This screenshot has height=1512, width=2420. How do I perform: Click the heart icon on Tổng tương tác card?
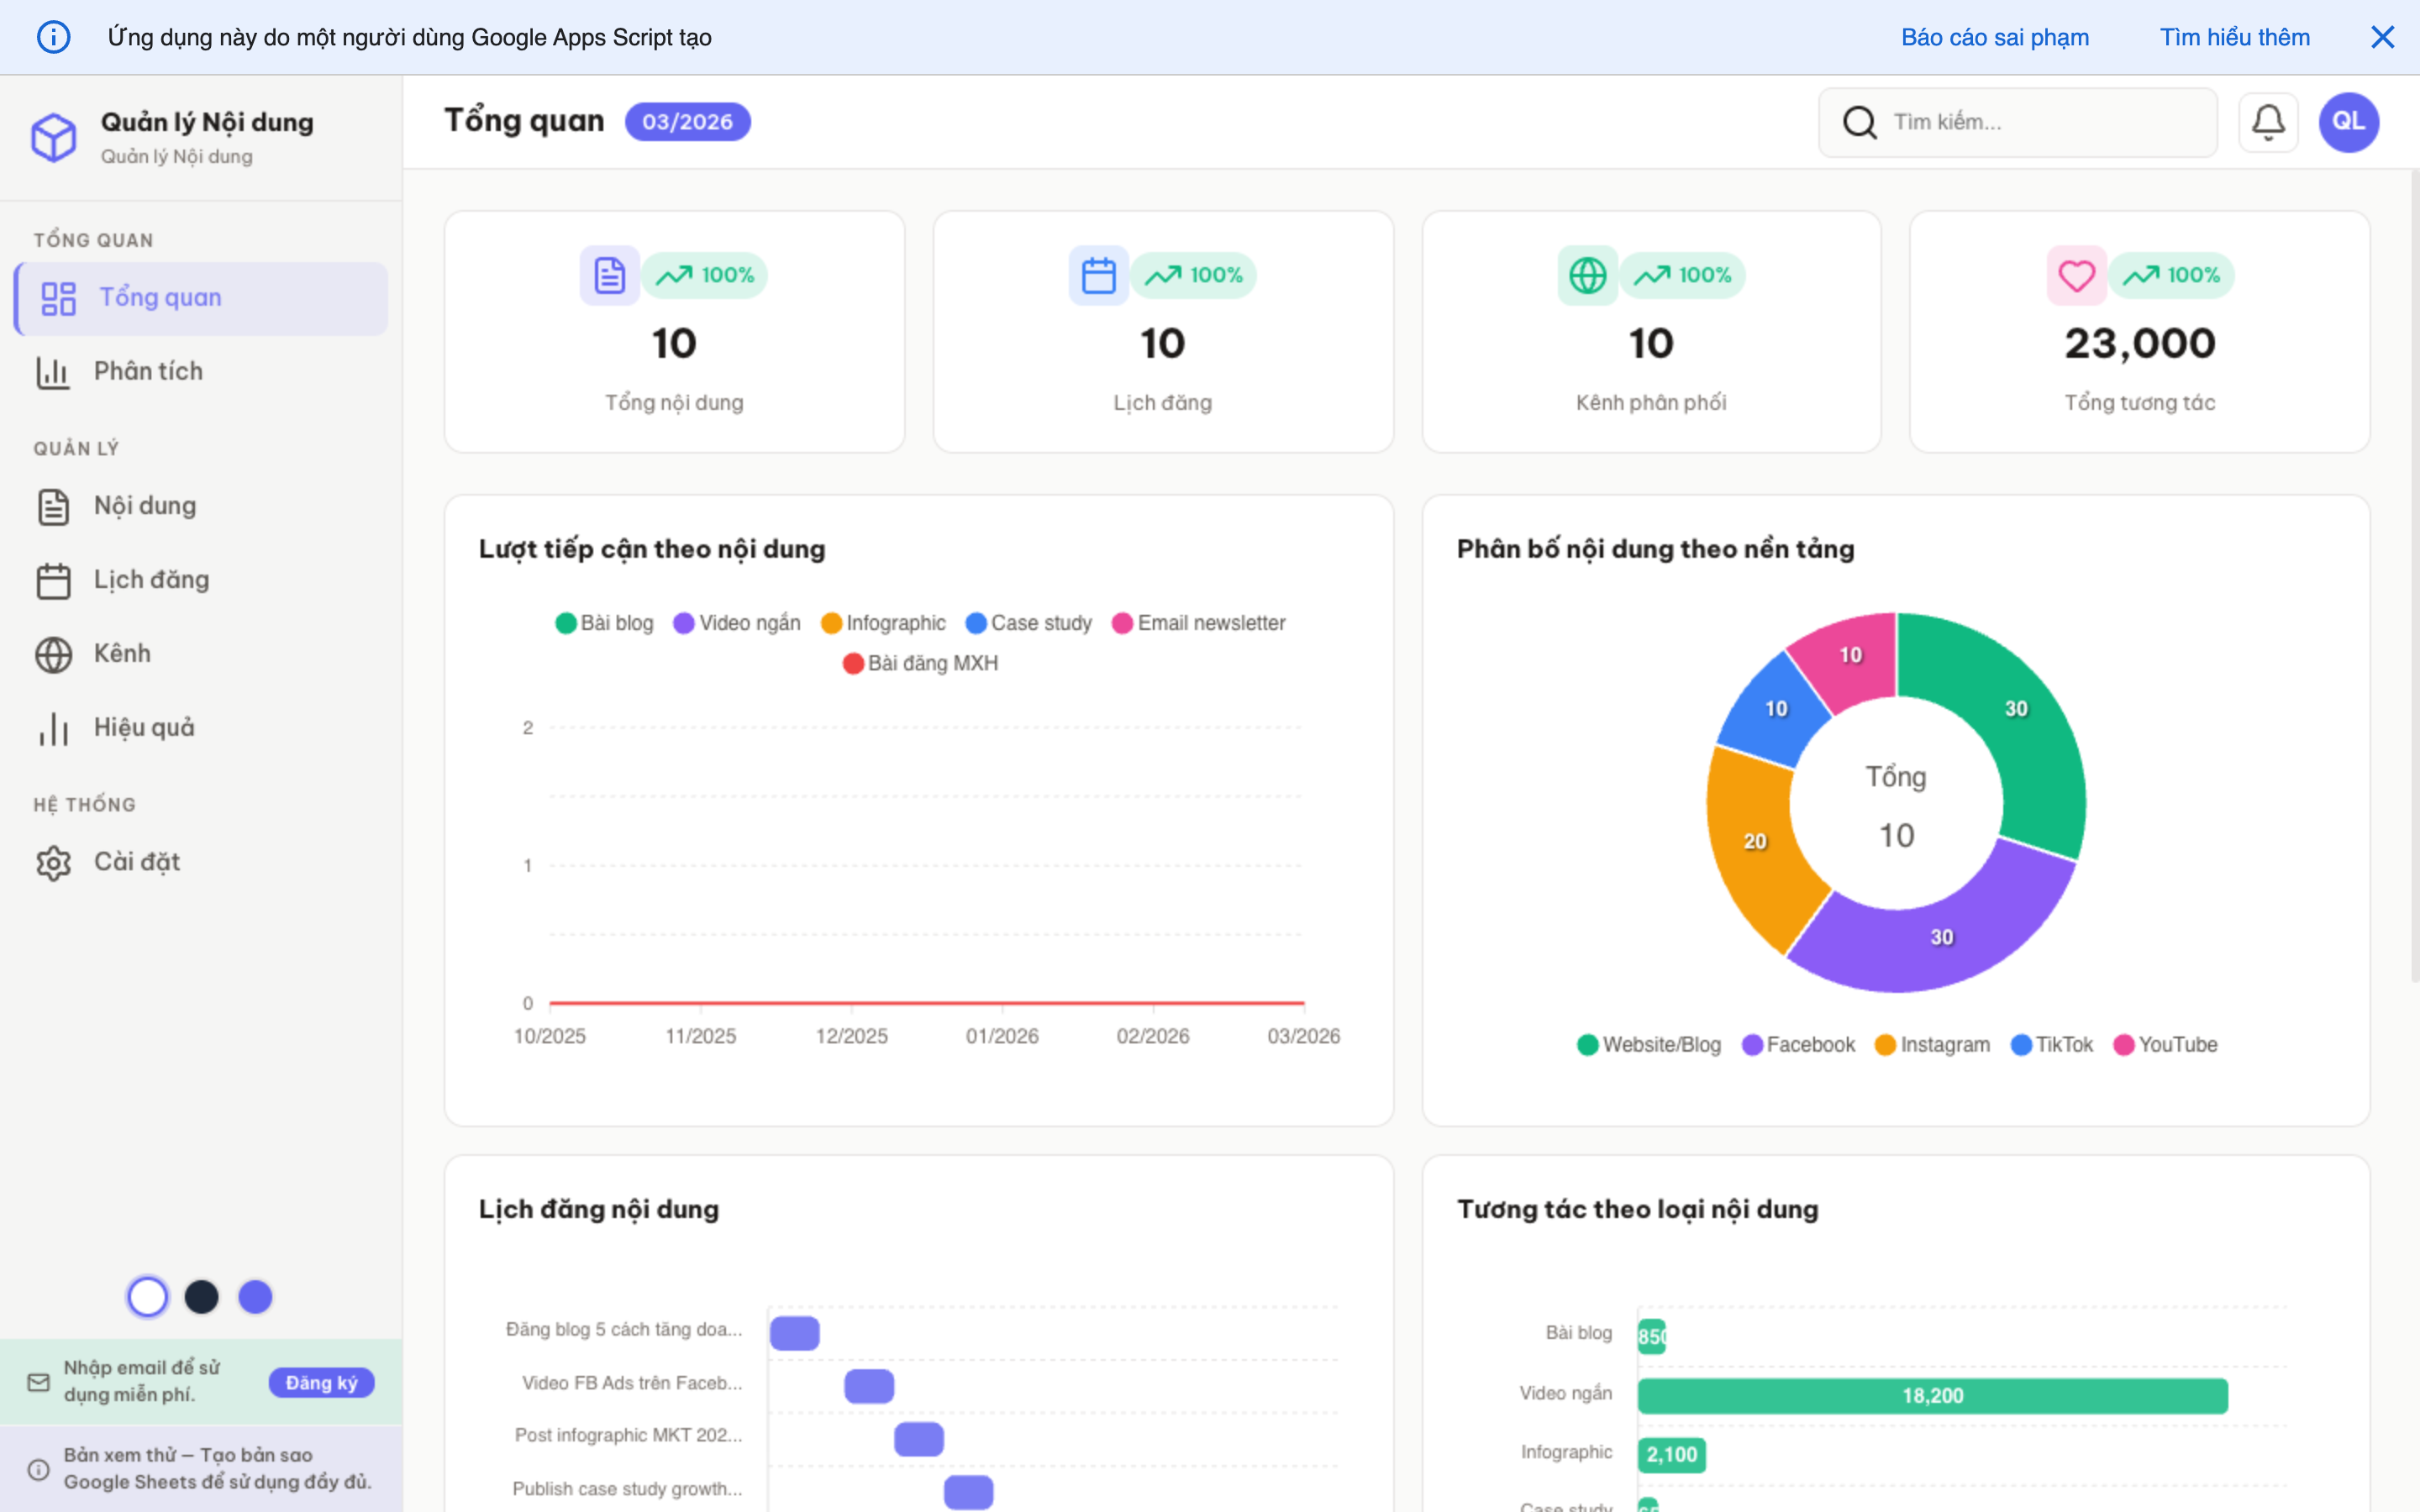[x=2076, y=275]
